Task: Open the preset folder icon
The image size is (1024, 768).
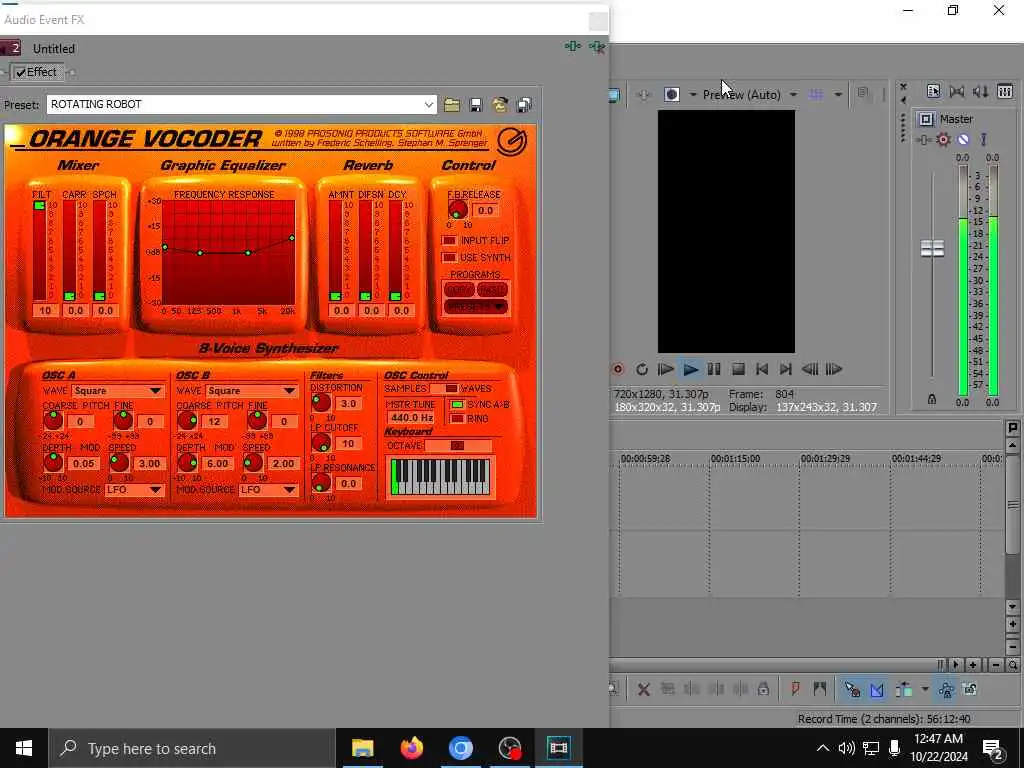Action: [x=451, y=104]
